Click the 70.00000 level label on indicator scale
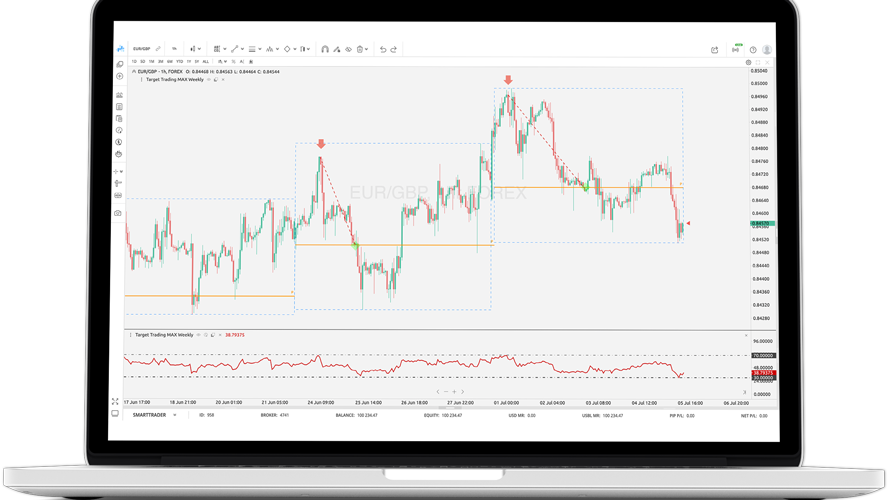The height and width of the screenshot is (500, 888). pos(763,355)
